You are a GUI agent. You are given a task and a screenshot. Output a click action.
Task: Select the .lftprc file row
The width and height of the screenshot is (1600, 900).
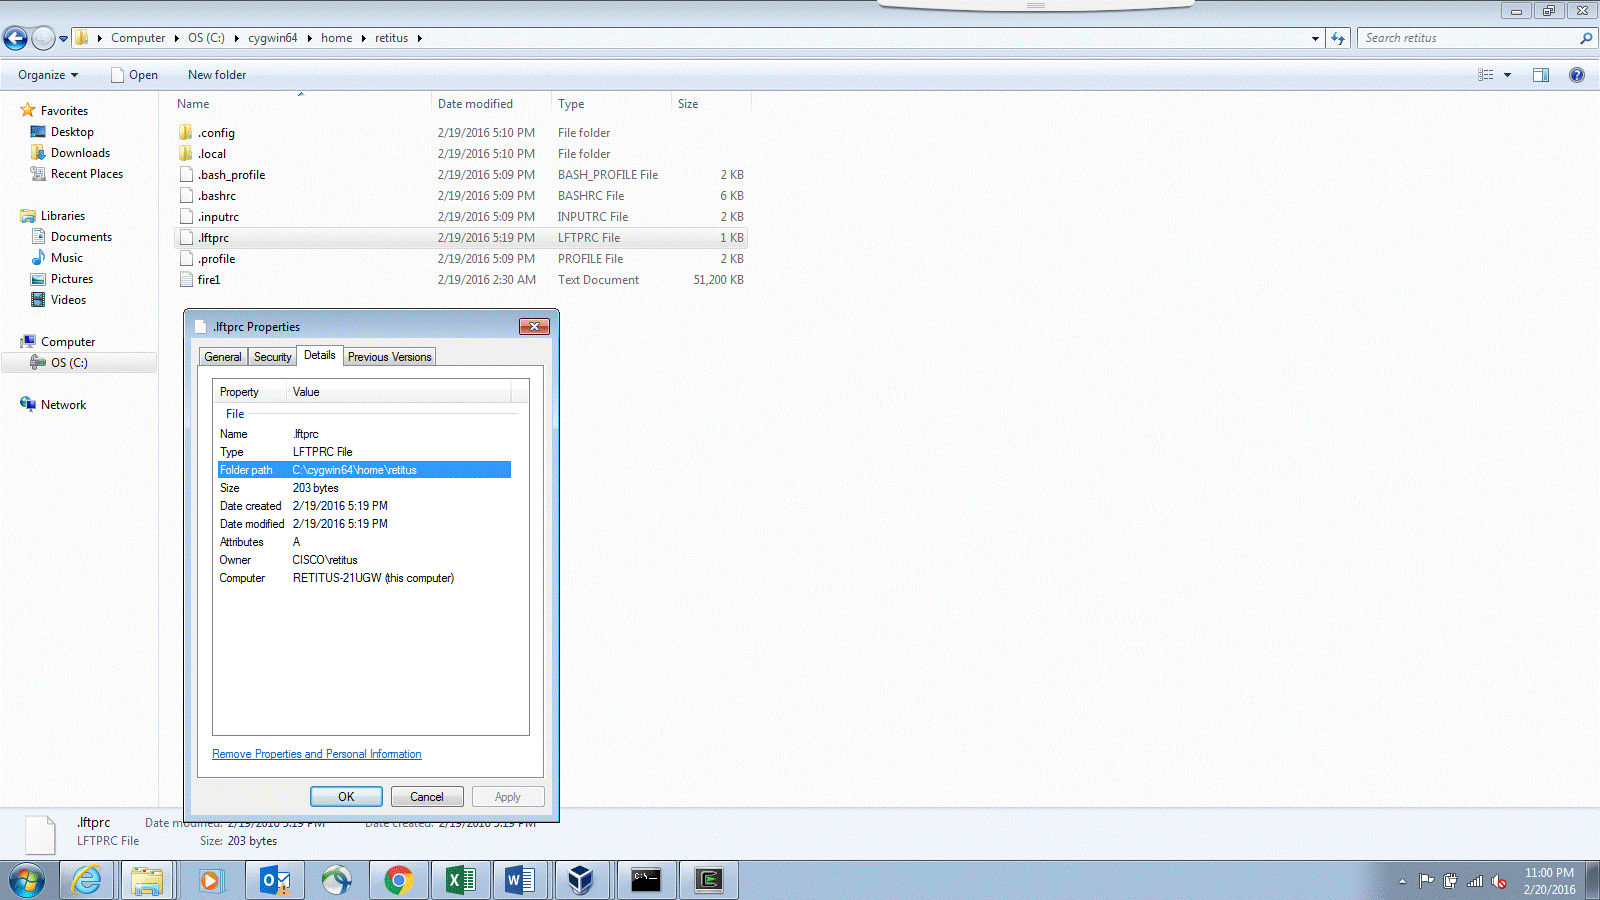coord(461,238)
